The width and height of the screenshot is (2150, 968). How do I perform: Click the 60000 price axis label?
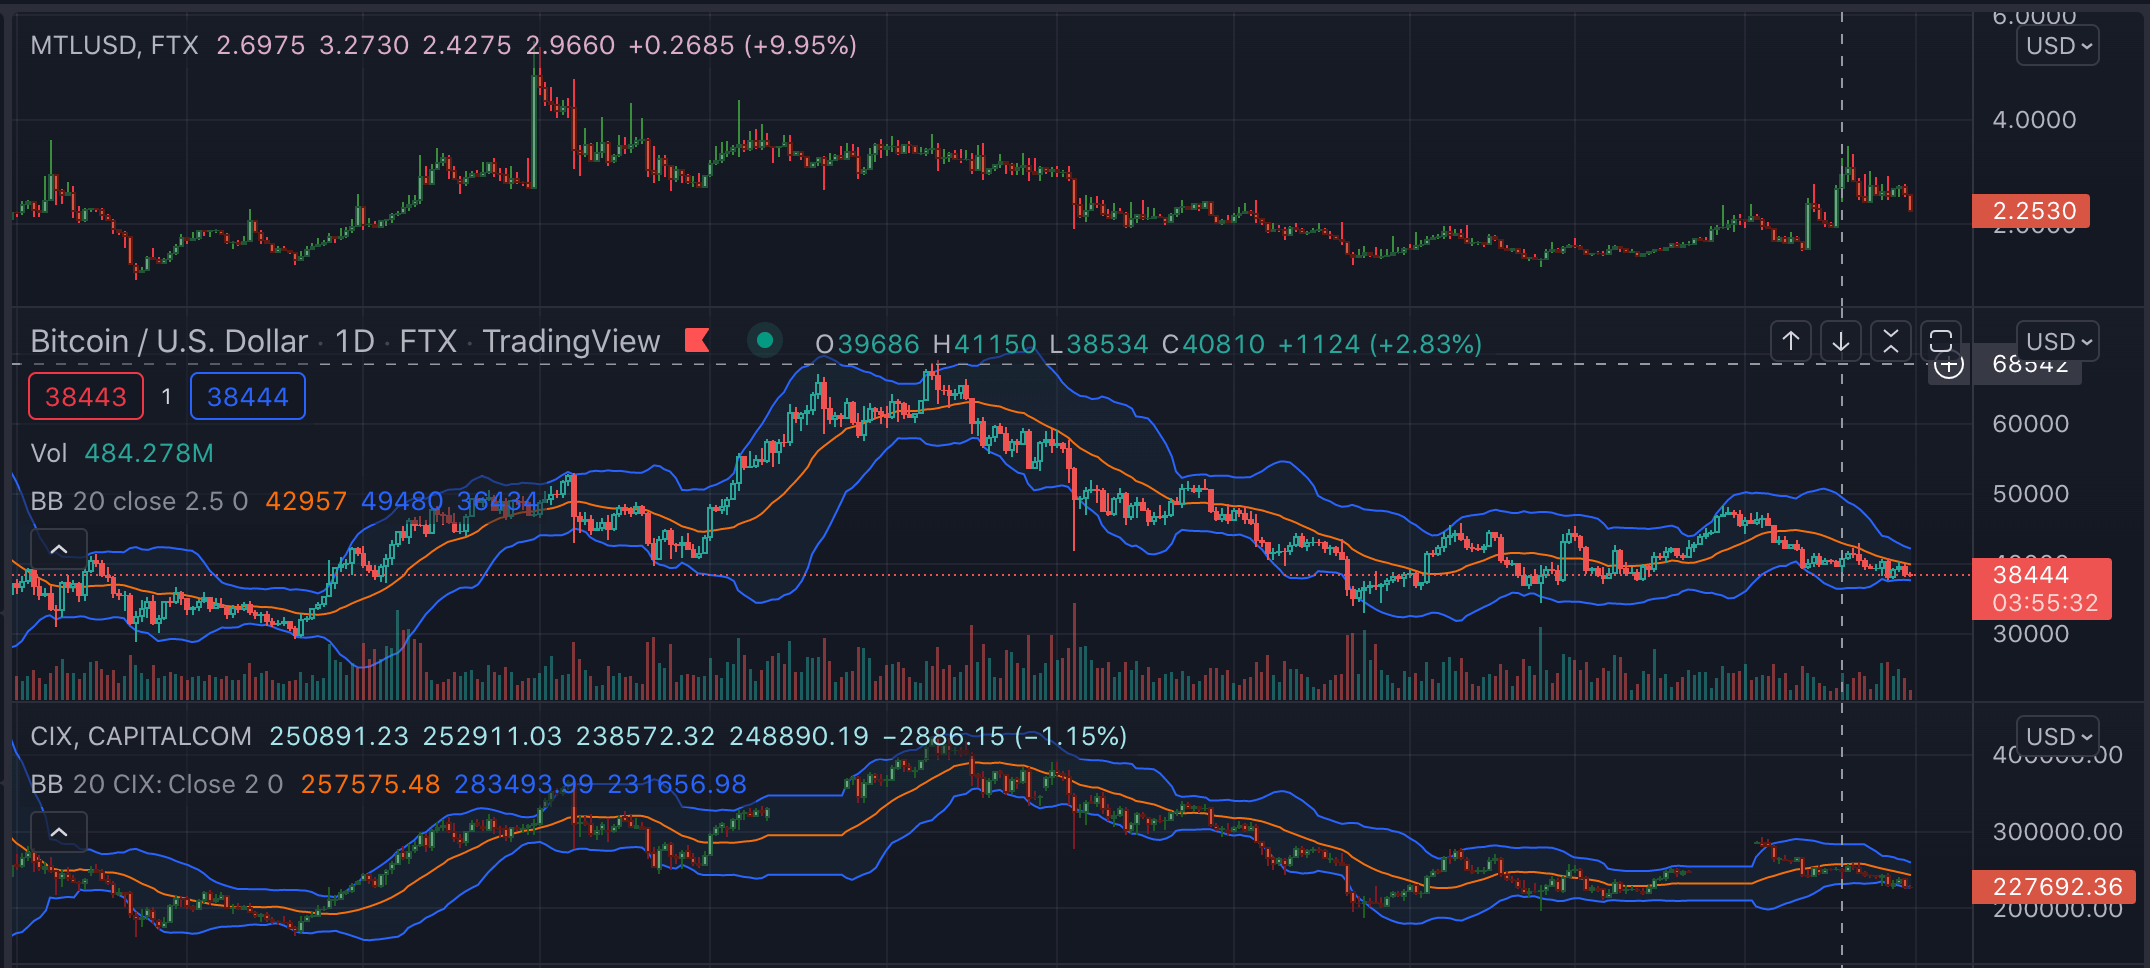click(x=2030, y=424)
